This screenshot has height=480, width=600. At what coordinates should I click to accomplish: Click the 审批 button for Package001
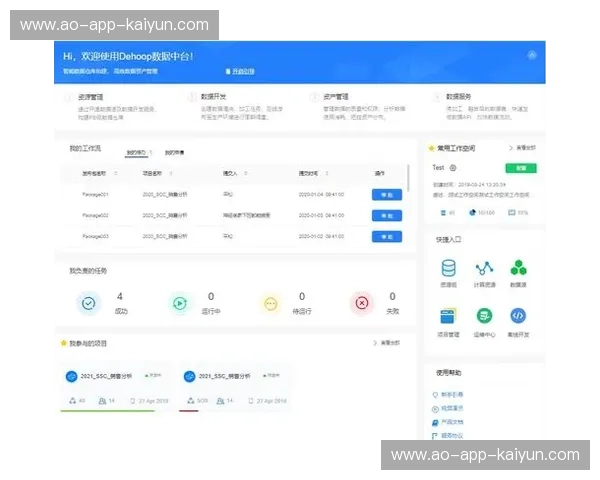point(386,194)
